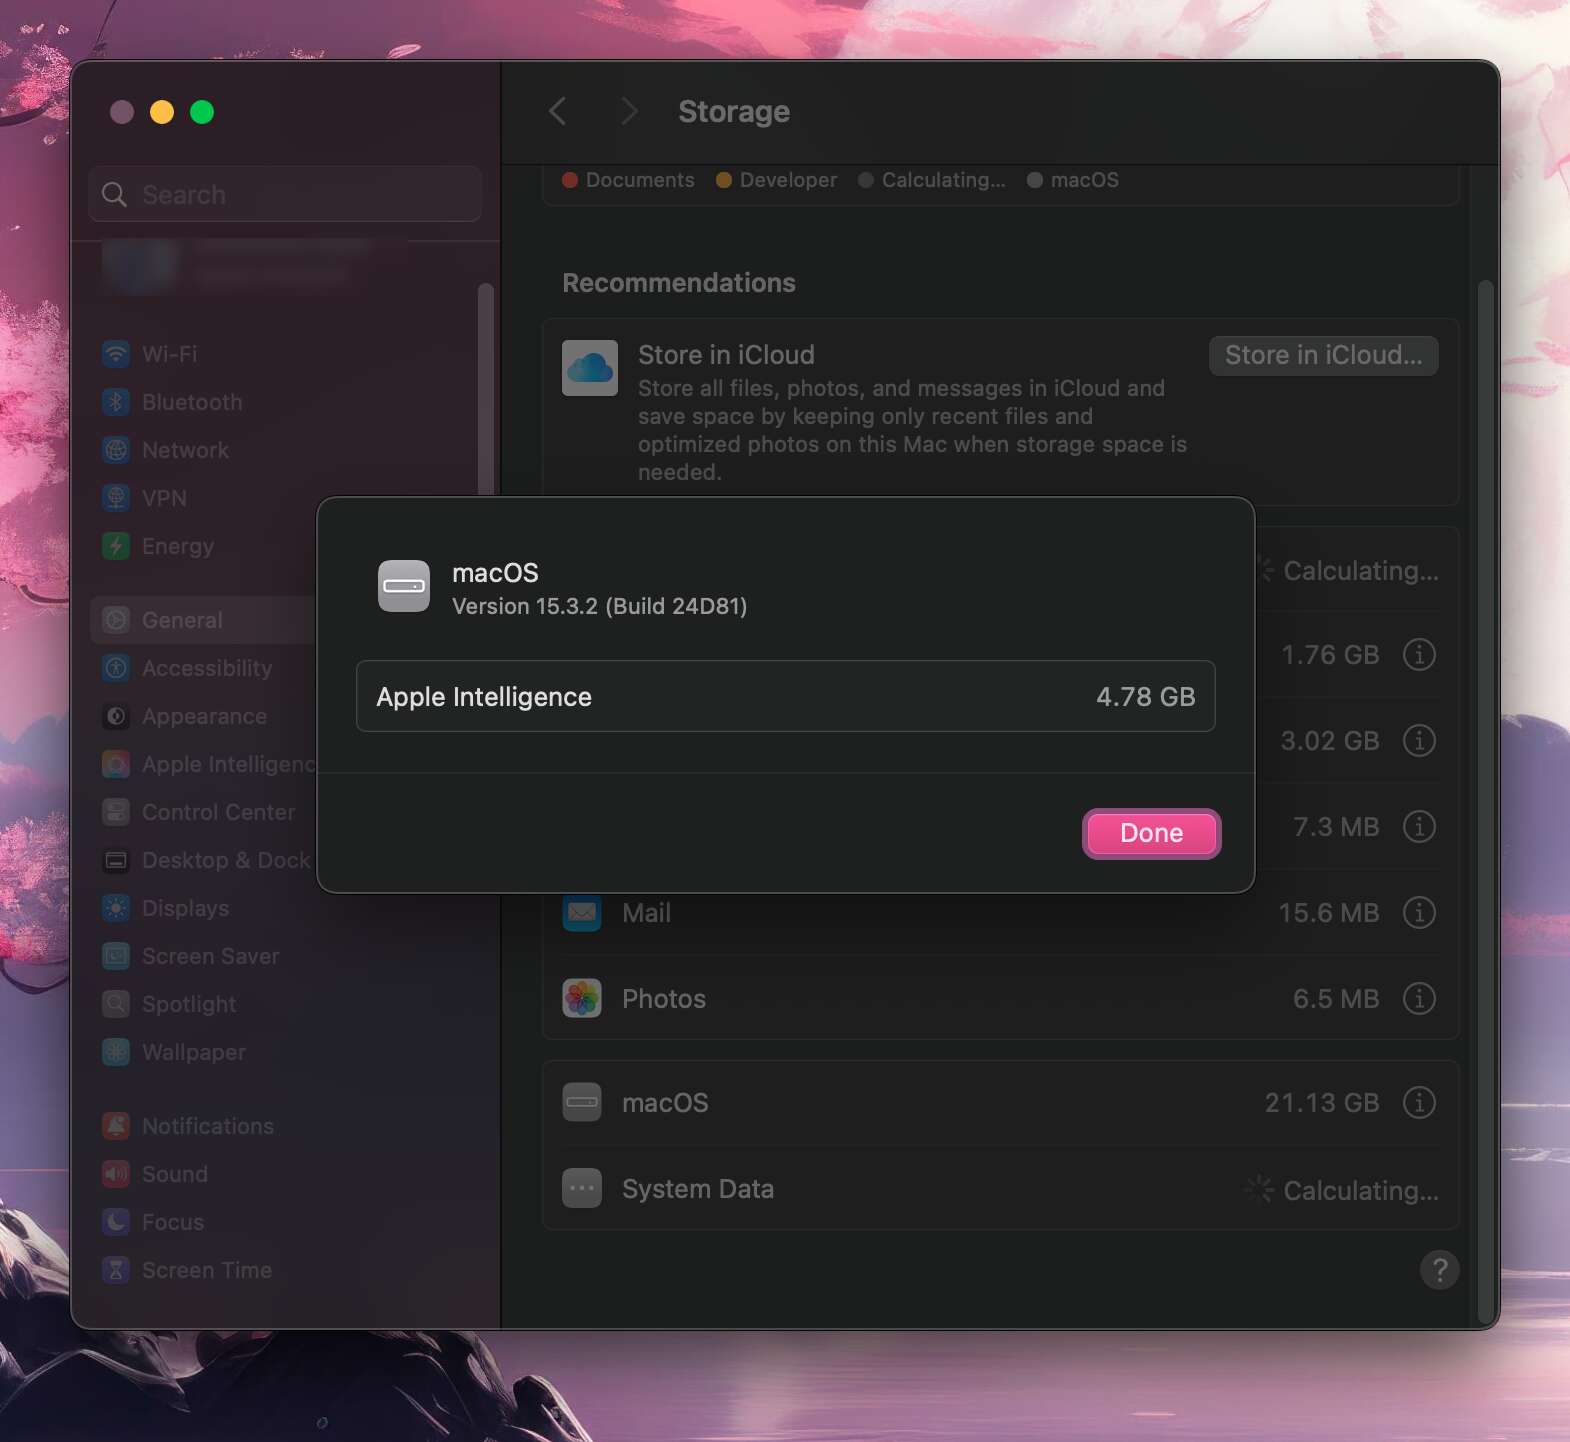
Task: Click the Control Center sidebar icon
Action: pos(116,812)
